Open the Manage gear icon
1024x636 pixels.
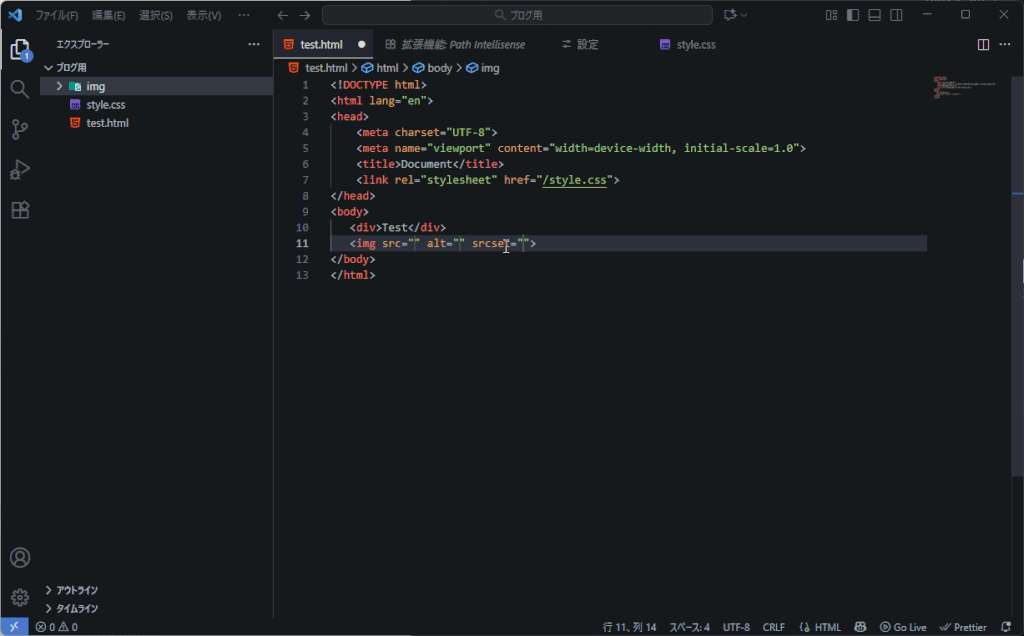[19, 597]
